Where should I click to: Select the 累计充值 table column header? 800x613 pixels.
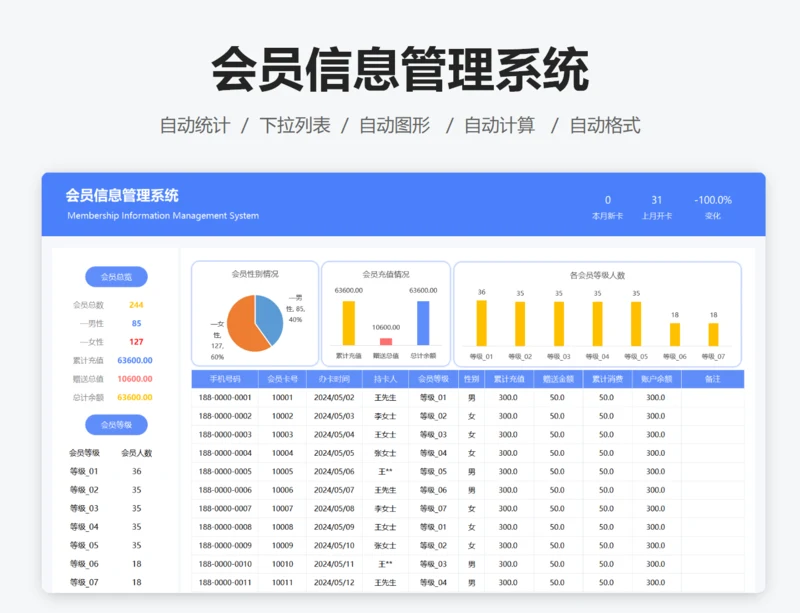(509, 379)
